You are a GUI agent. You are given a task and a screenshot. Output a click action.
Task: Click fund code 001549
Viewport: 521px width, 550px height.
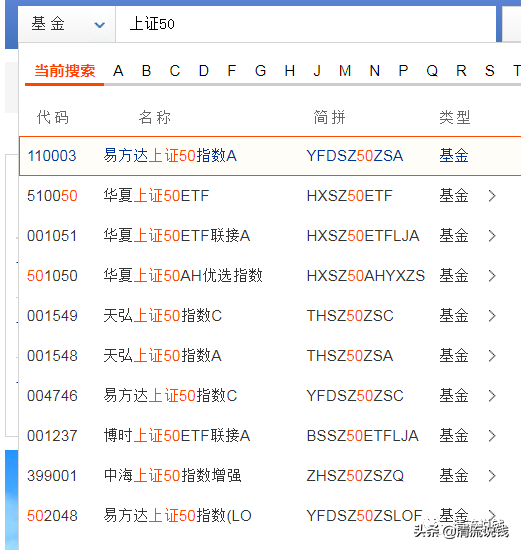[52, 316]
